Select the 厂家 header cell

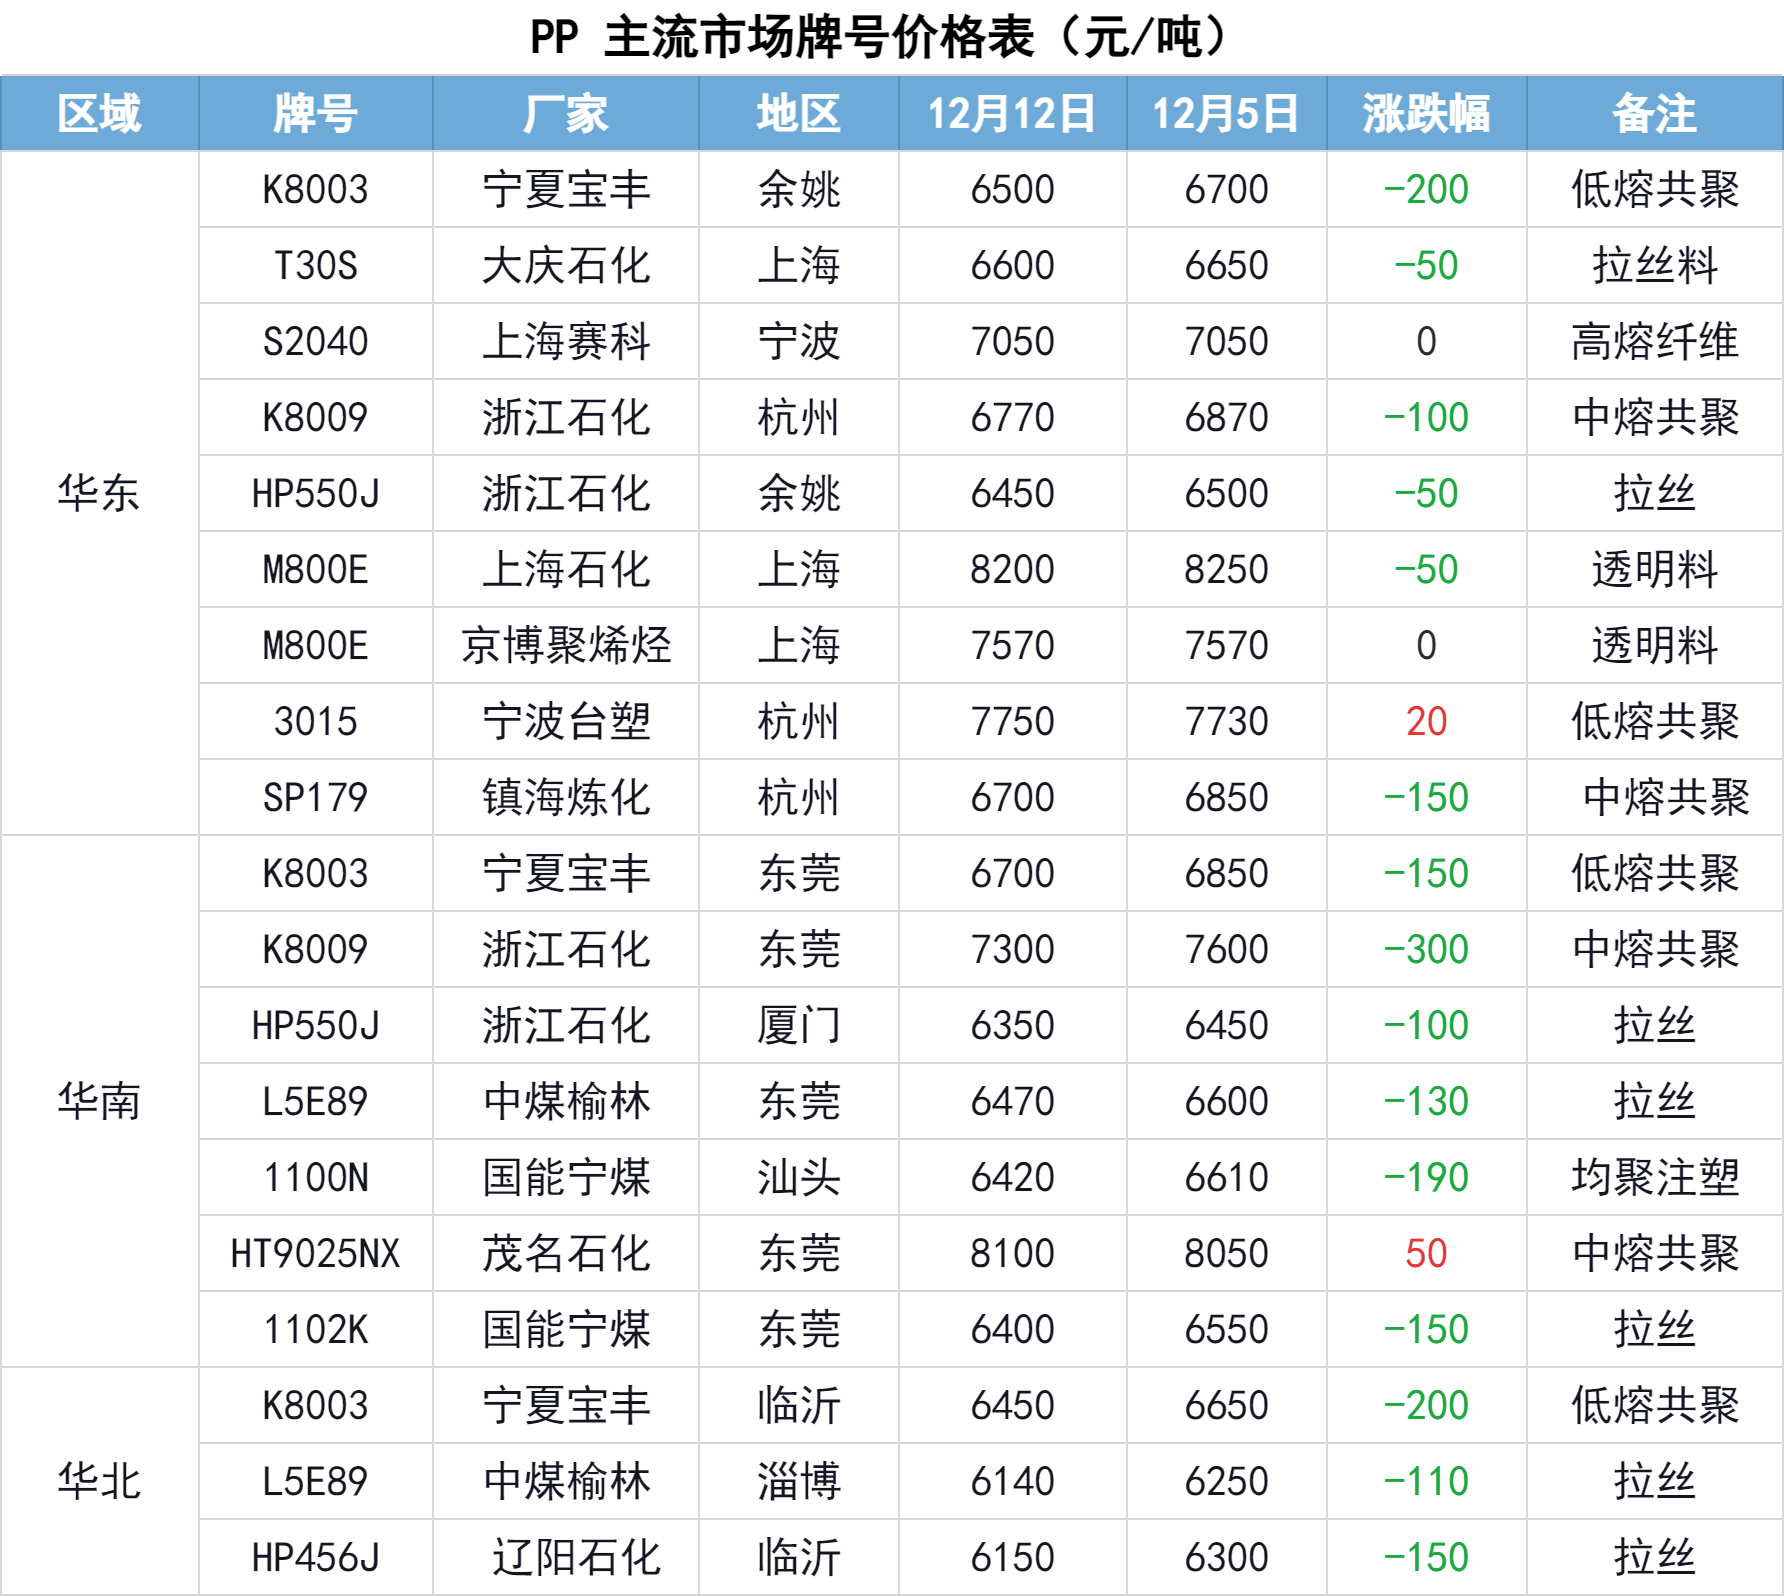point(565,113)
